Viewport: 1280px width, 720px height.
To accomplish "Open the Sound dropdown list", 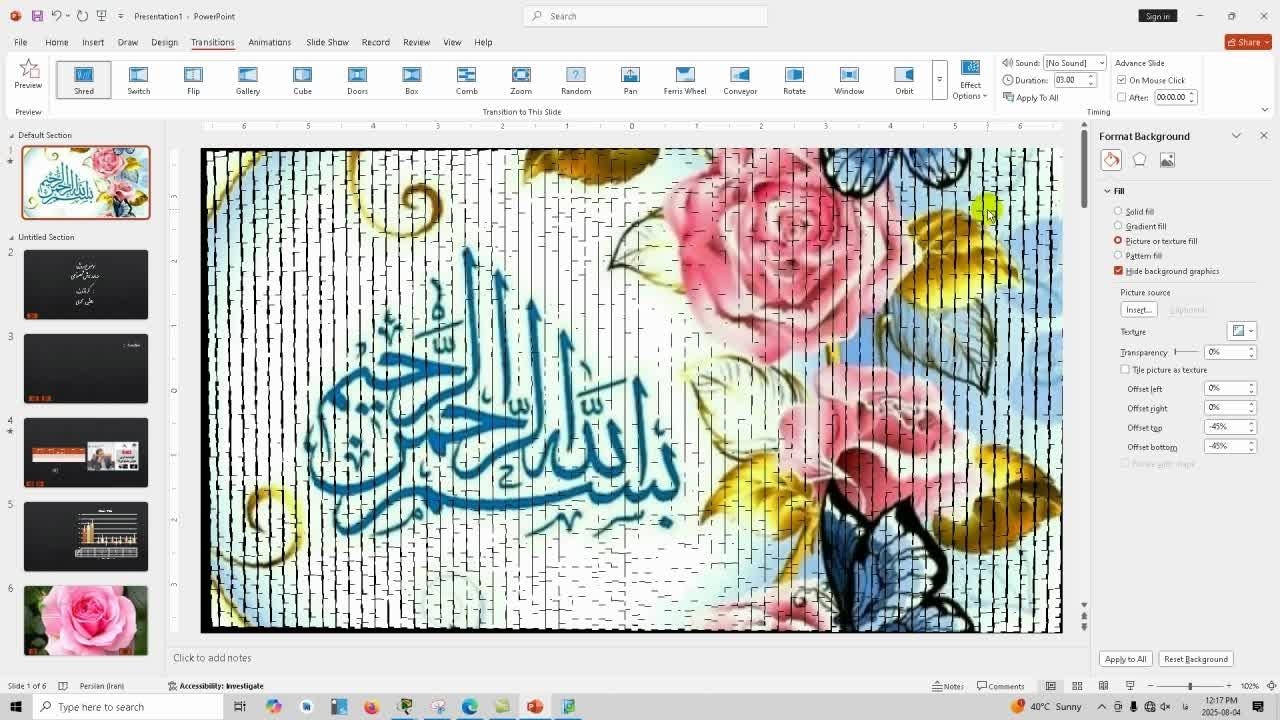I will 1101,63.
